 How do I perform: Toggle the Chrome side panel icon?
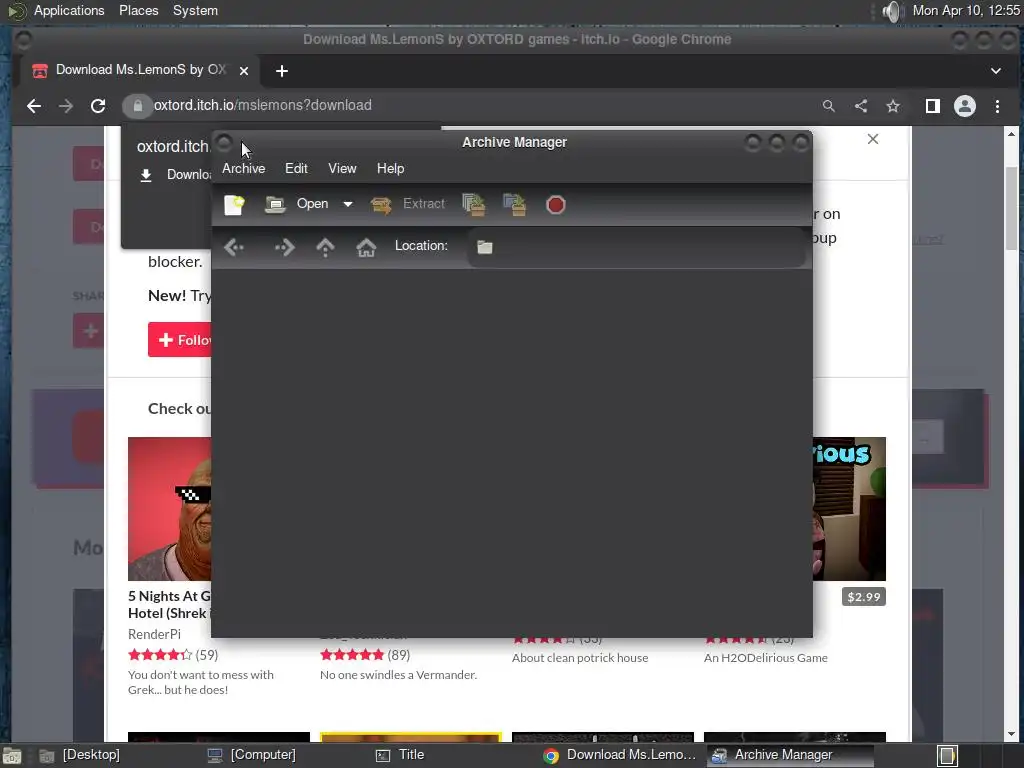(933, 106)
